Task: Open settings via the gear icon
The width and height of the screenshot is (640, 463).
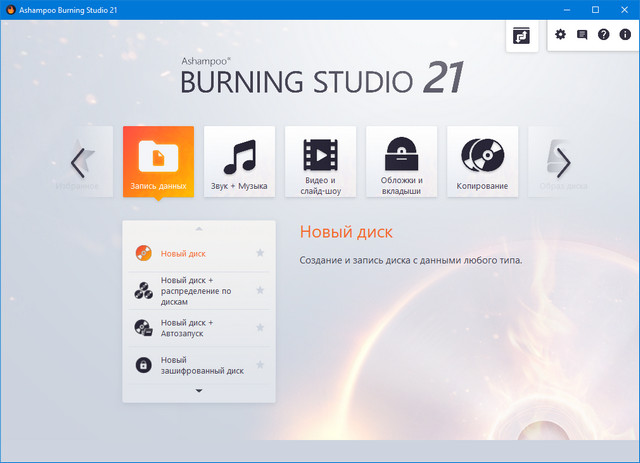Action: tap(560, 35)
